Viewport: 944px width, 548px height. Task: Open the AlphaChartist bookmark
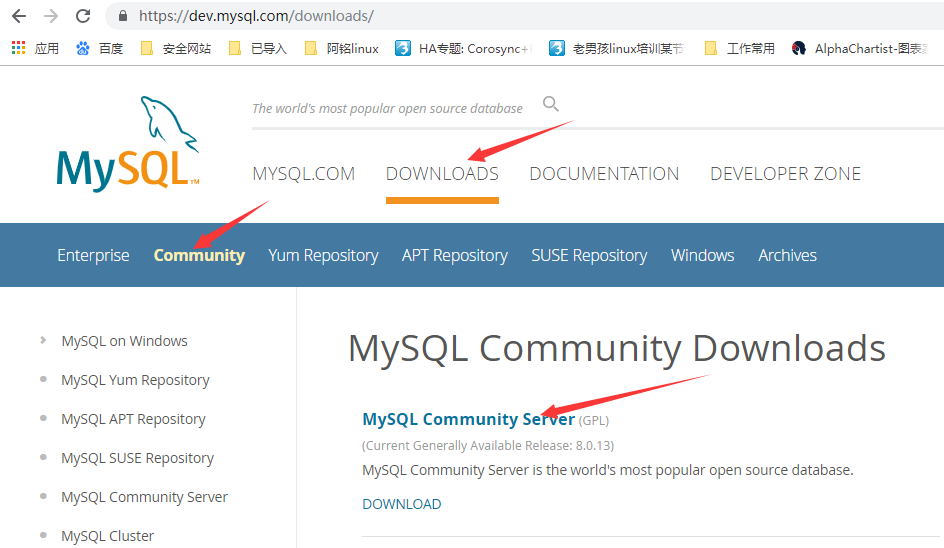[860, 48]
